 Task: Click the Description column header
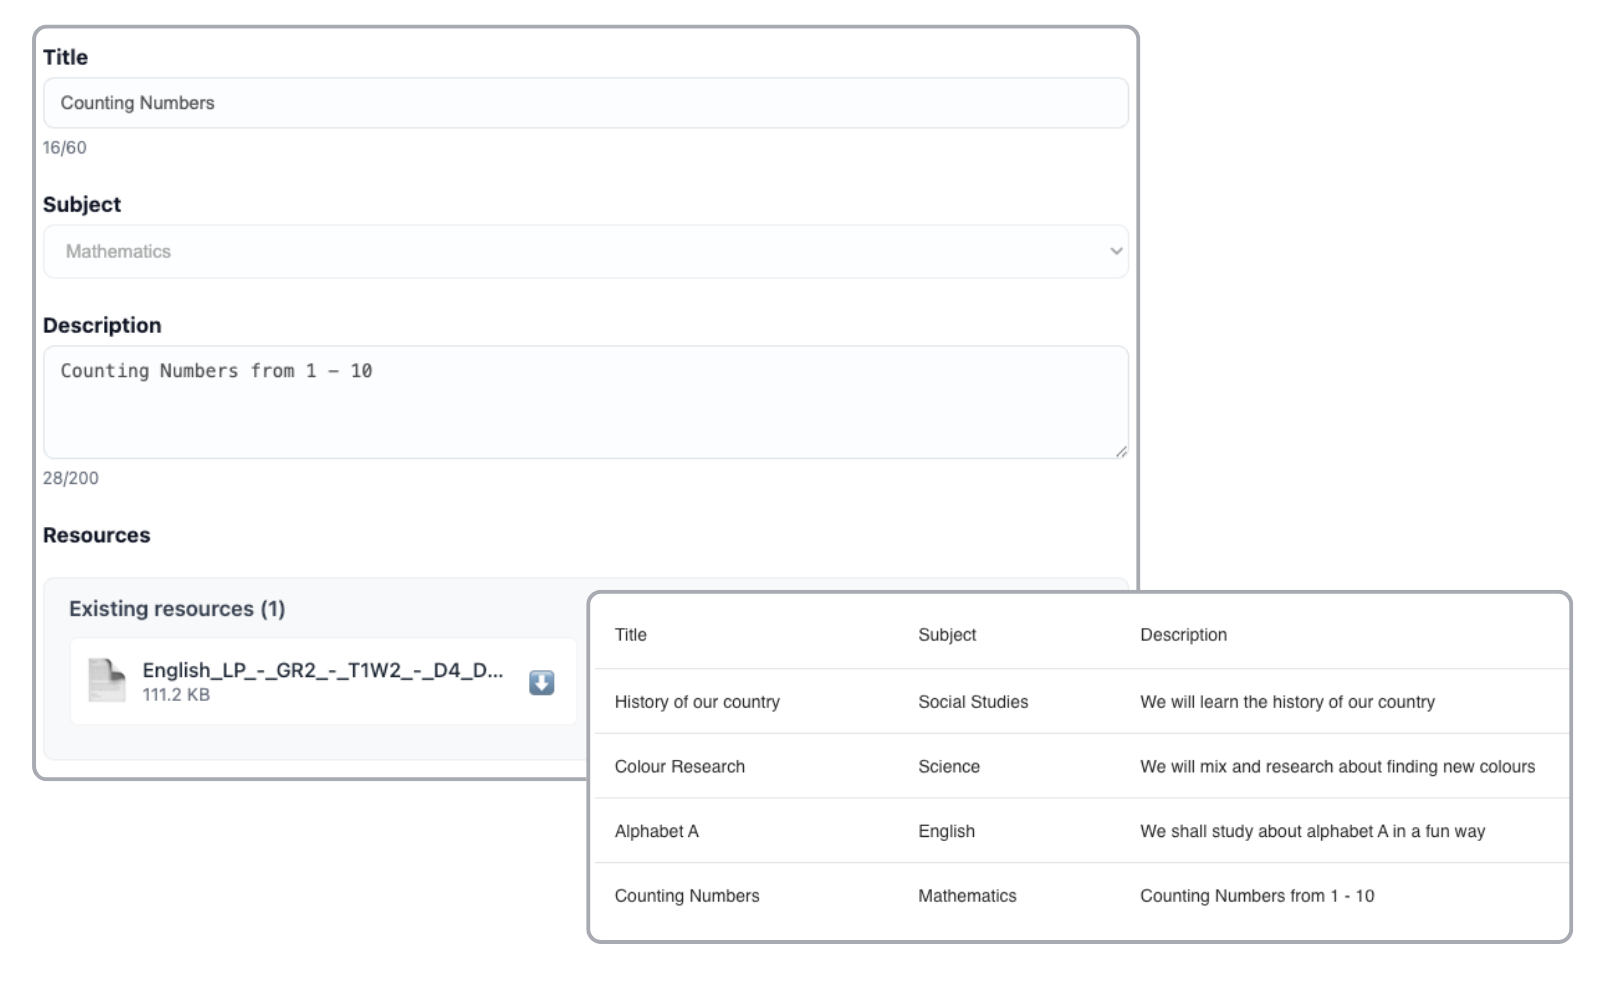[x=1183, y=634]
